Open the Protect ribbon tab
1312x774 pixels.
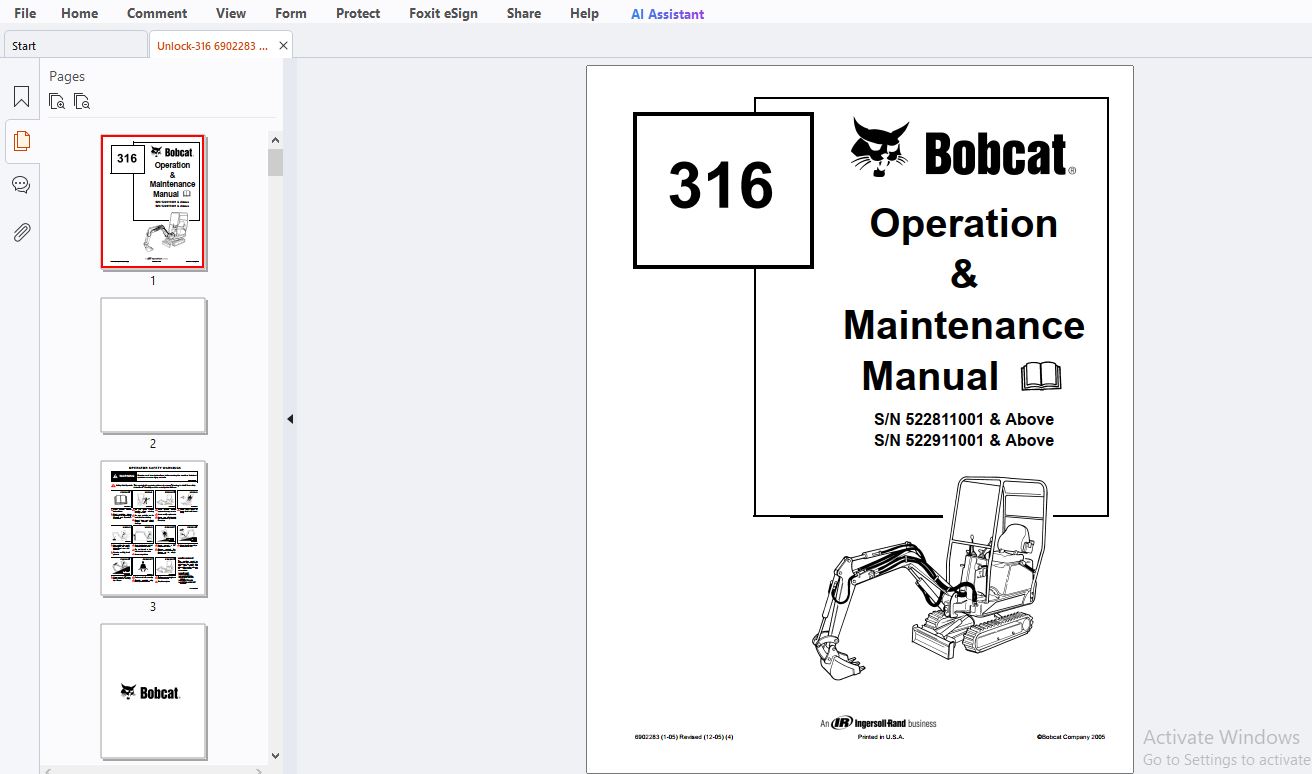click(358, 13)
